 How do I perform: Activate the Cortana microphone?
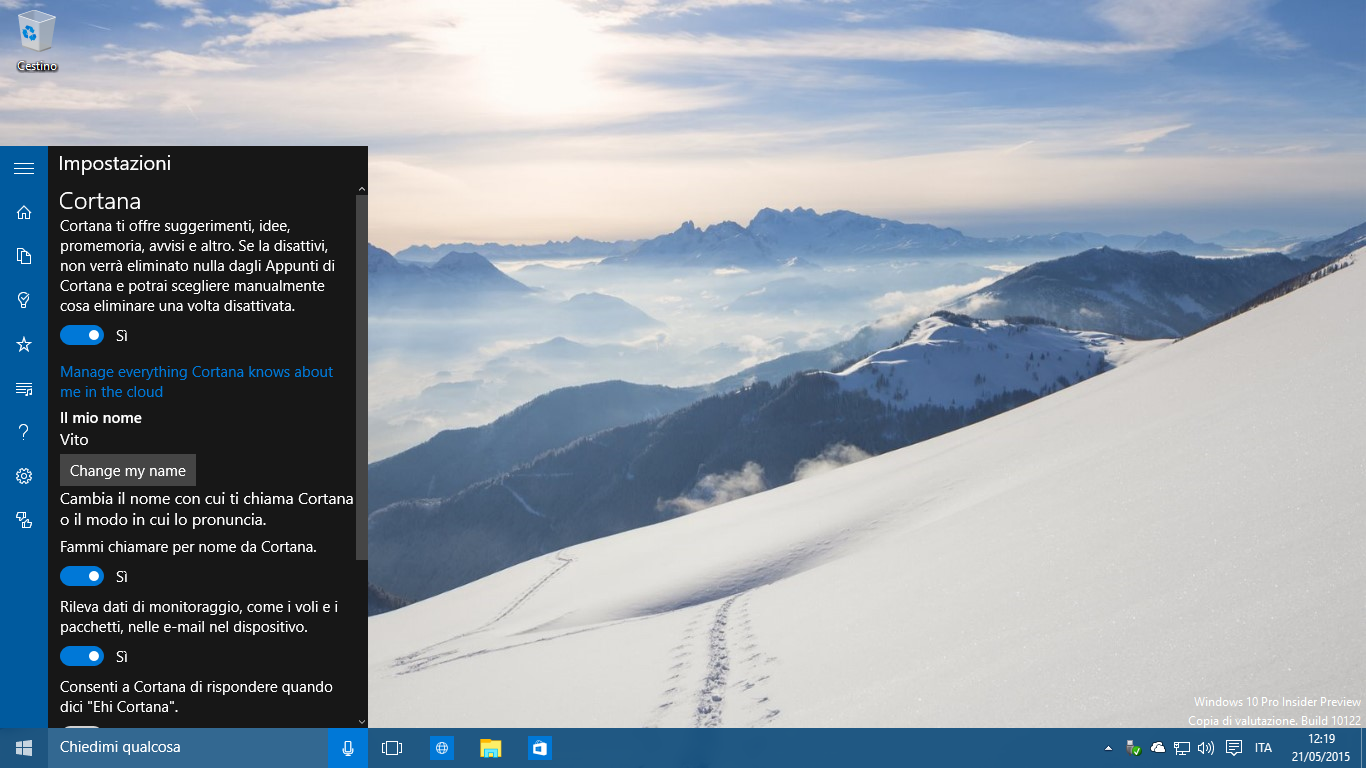click(348, 748)
